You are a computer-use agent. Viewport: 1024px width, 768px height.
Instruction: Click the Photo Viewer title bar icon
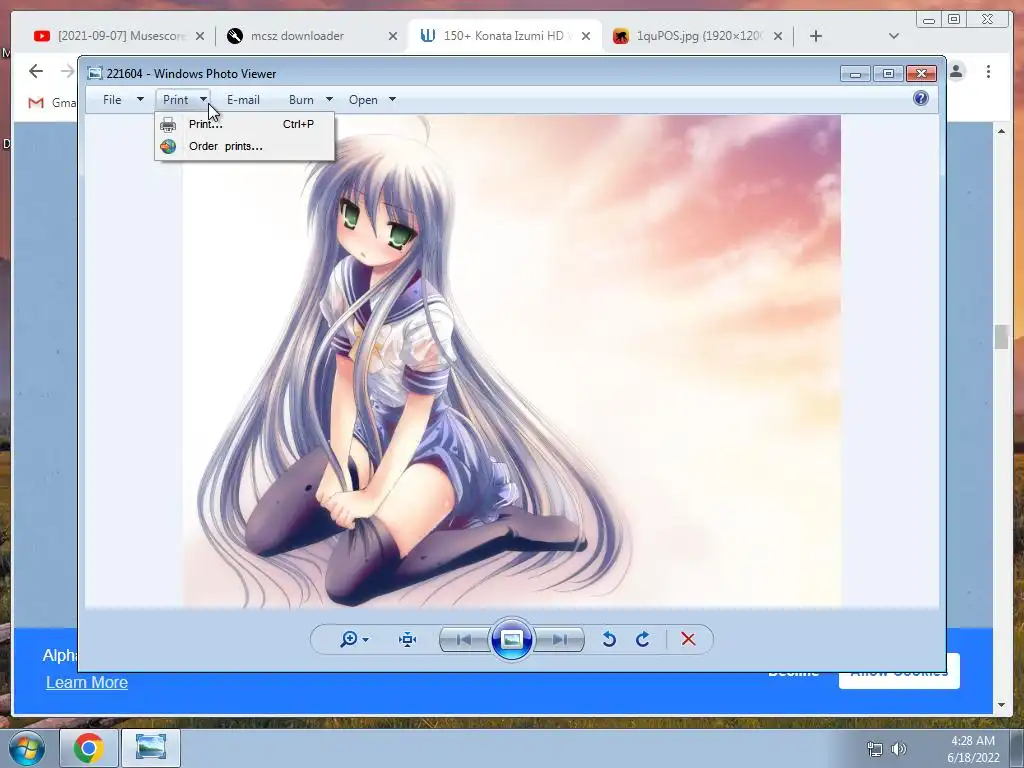[x=95, y=73]
